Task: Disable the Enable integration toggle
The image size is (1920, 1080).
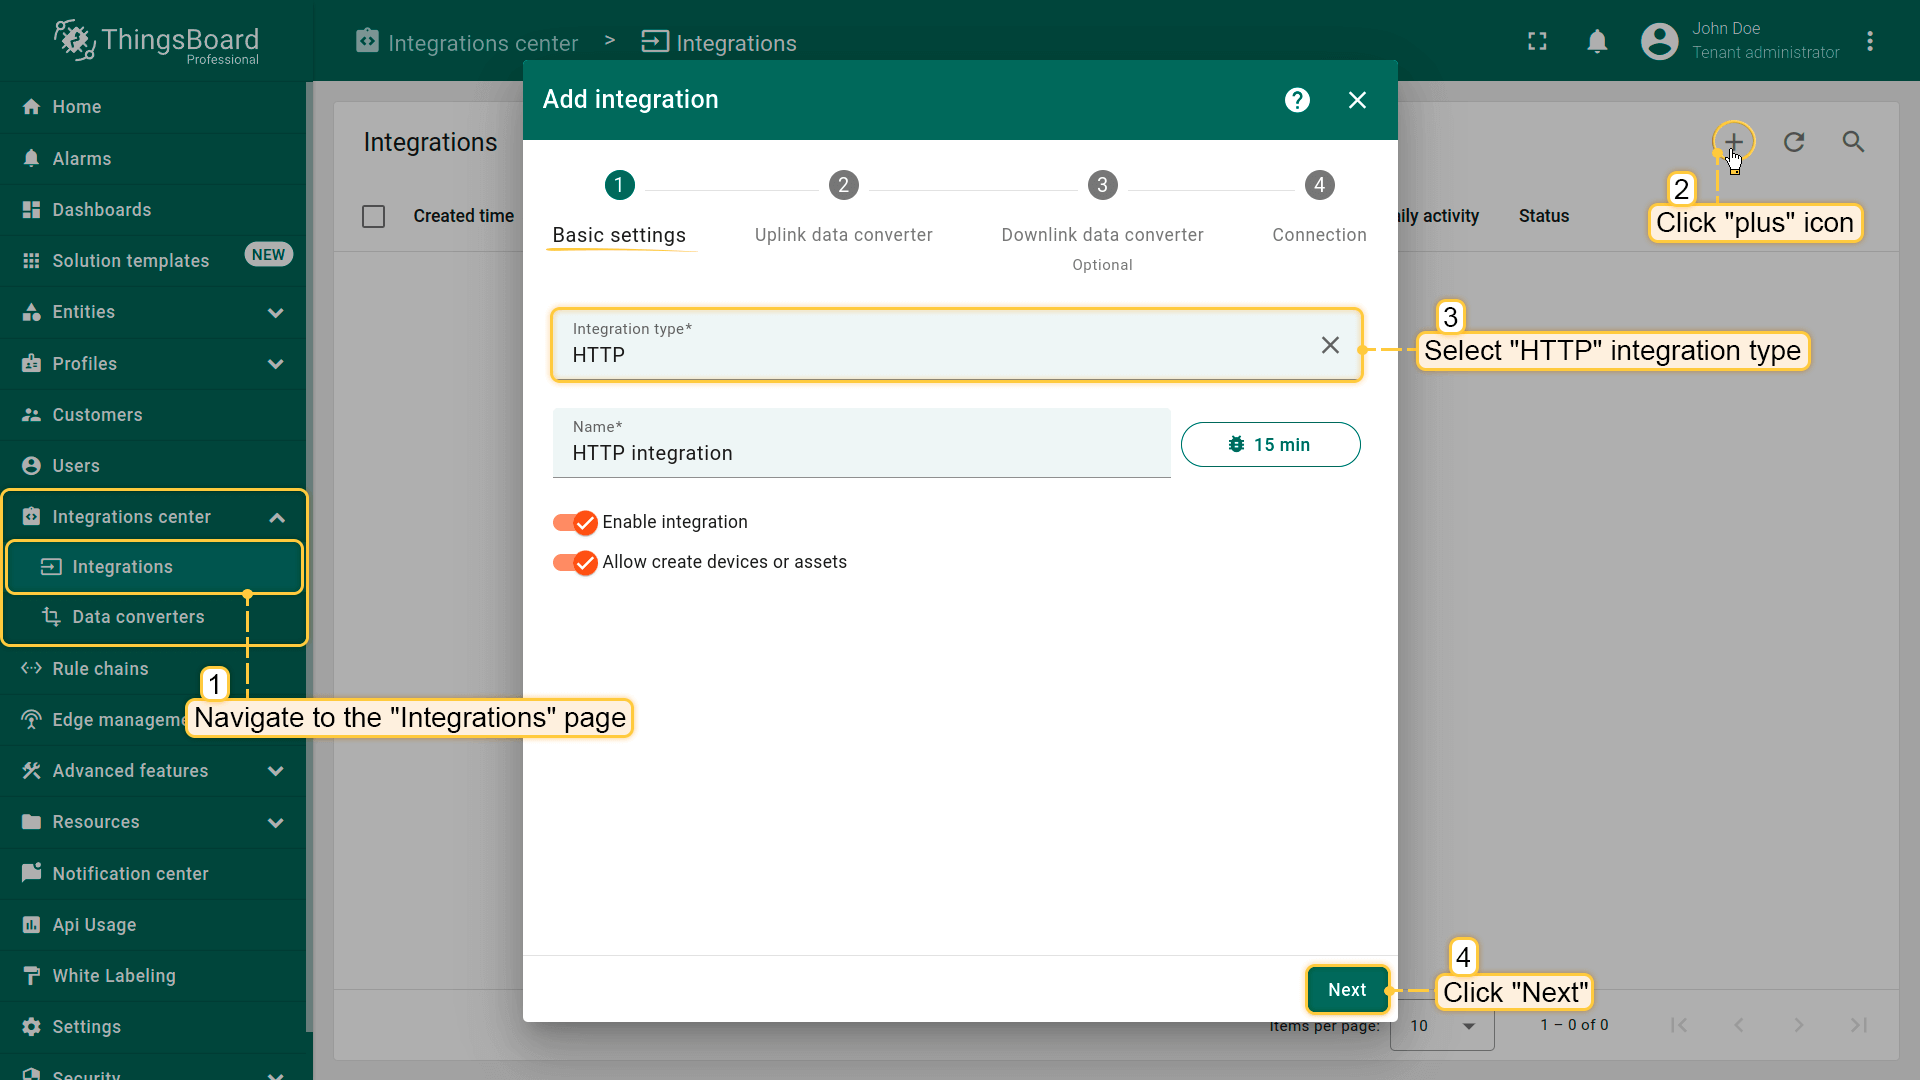Action: [575, 522]
